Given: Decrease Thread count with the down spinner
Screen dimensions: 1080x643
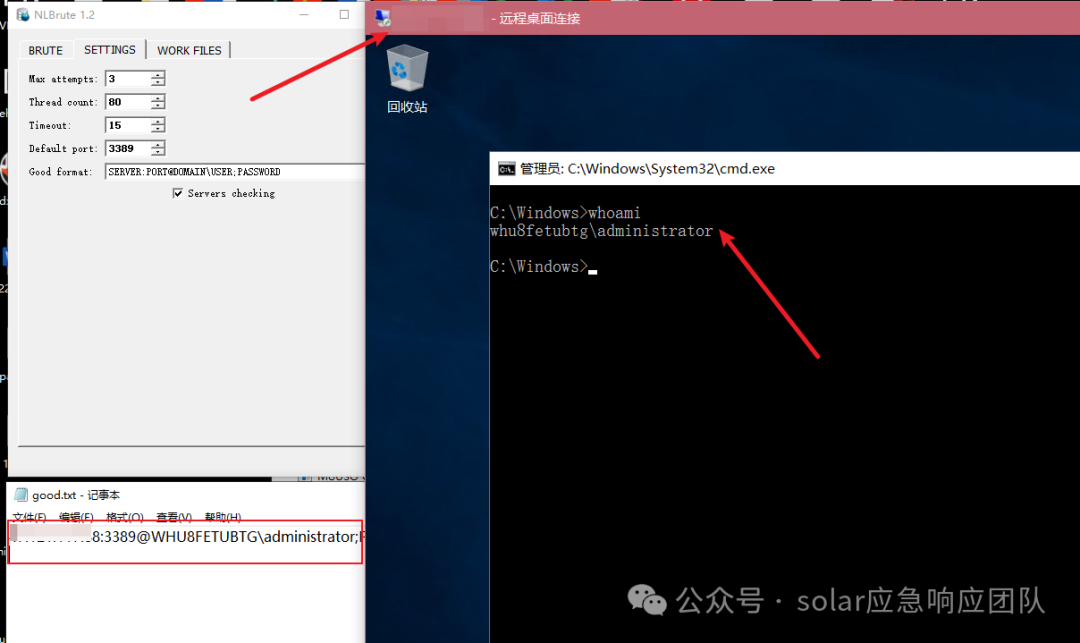Looking at the screenshot, I should (x=158, y=106).
